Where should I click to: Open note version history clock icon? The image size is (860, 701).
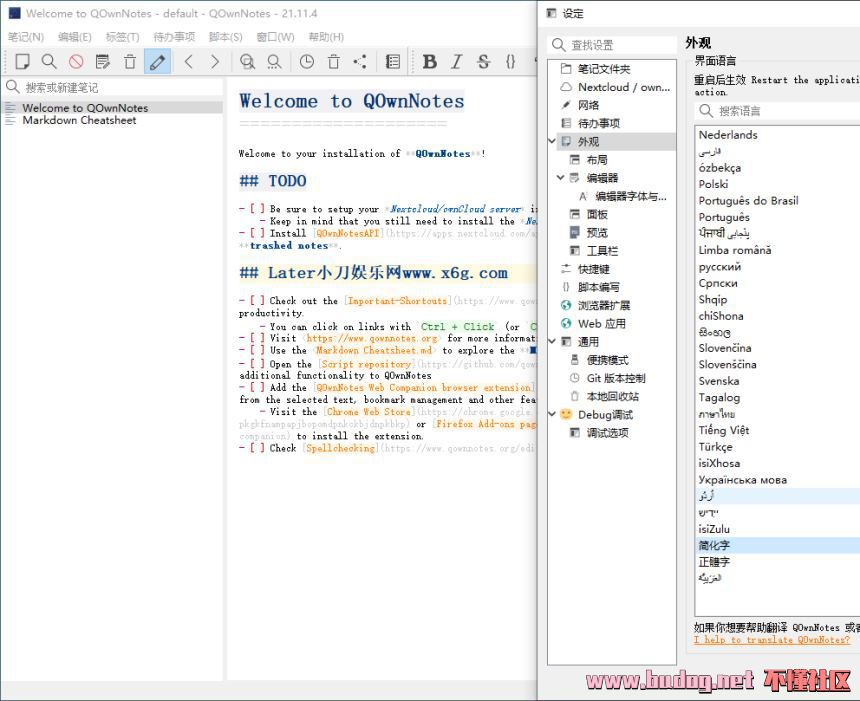pyautogui.click(x=307, y=62)
